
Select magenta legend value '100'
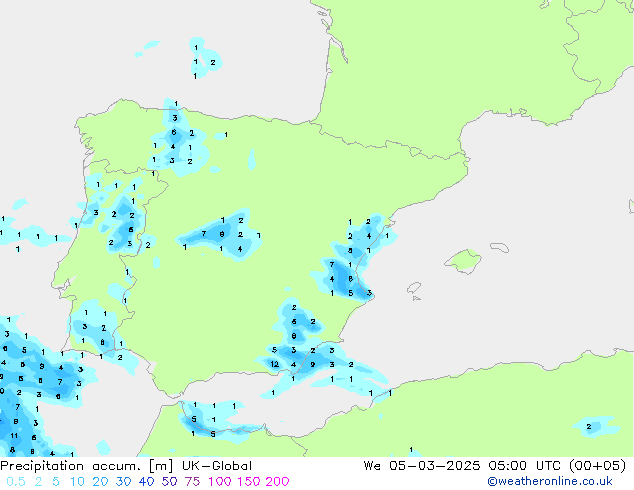tap(220, 482)
